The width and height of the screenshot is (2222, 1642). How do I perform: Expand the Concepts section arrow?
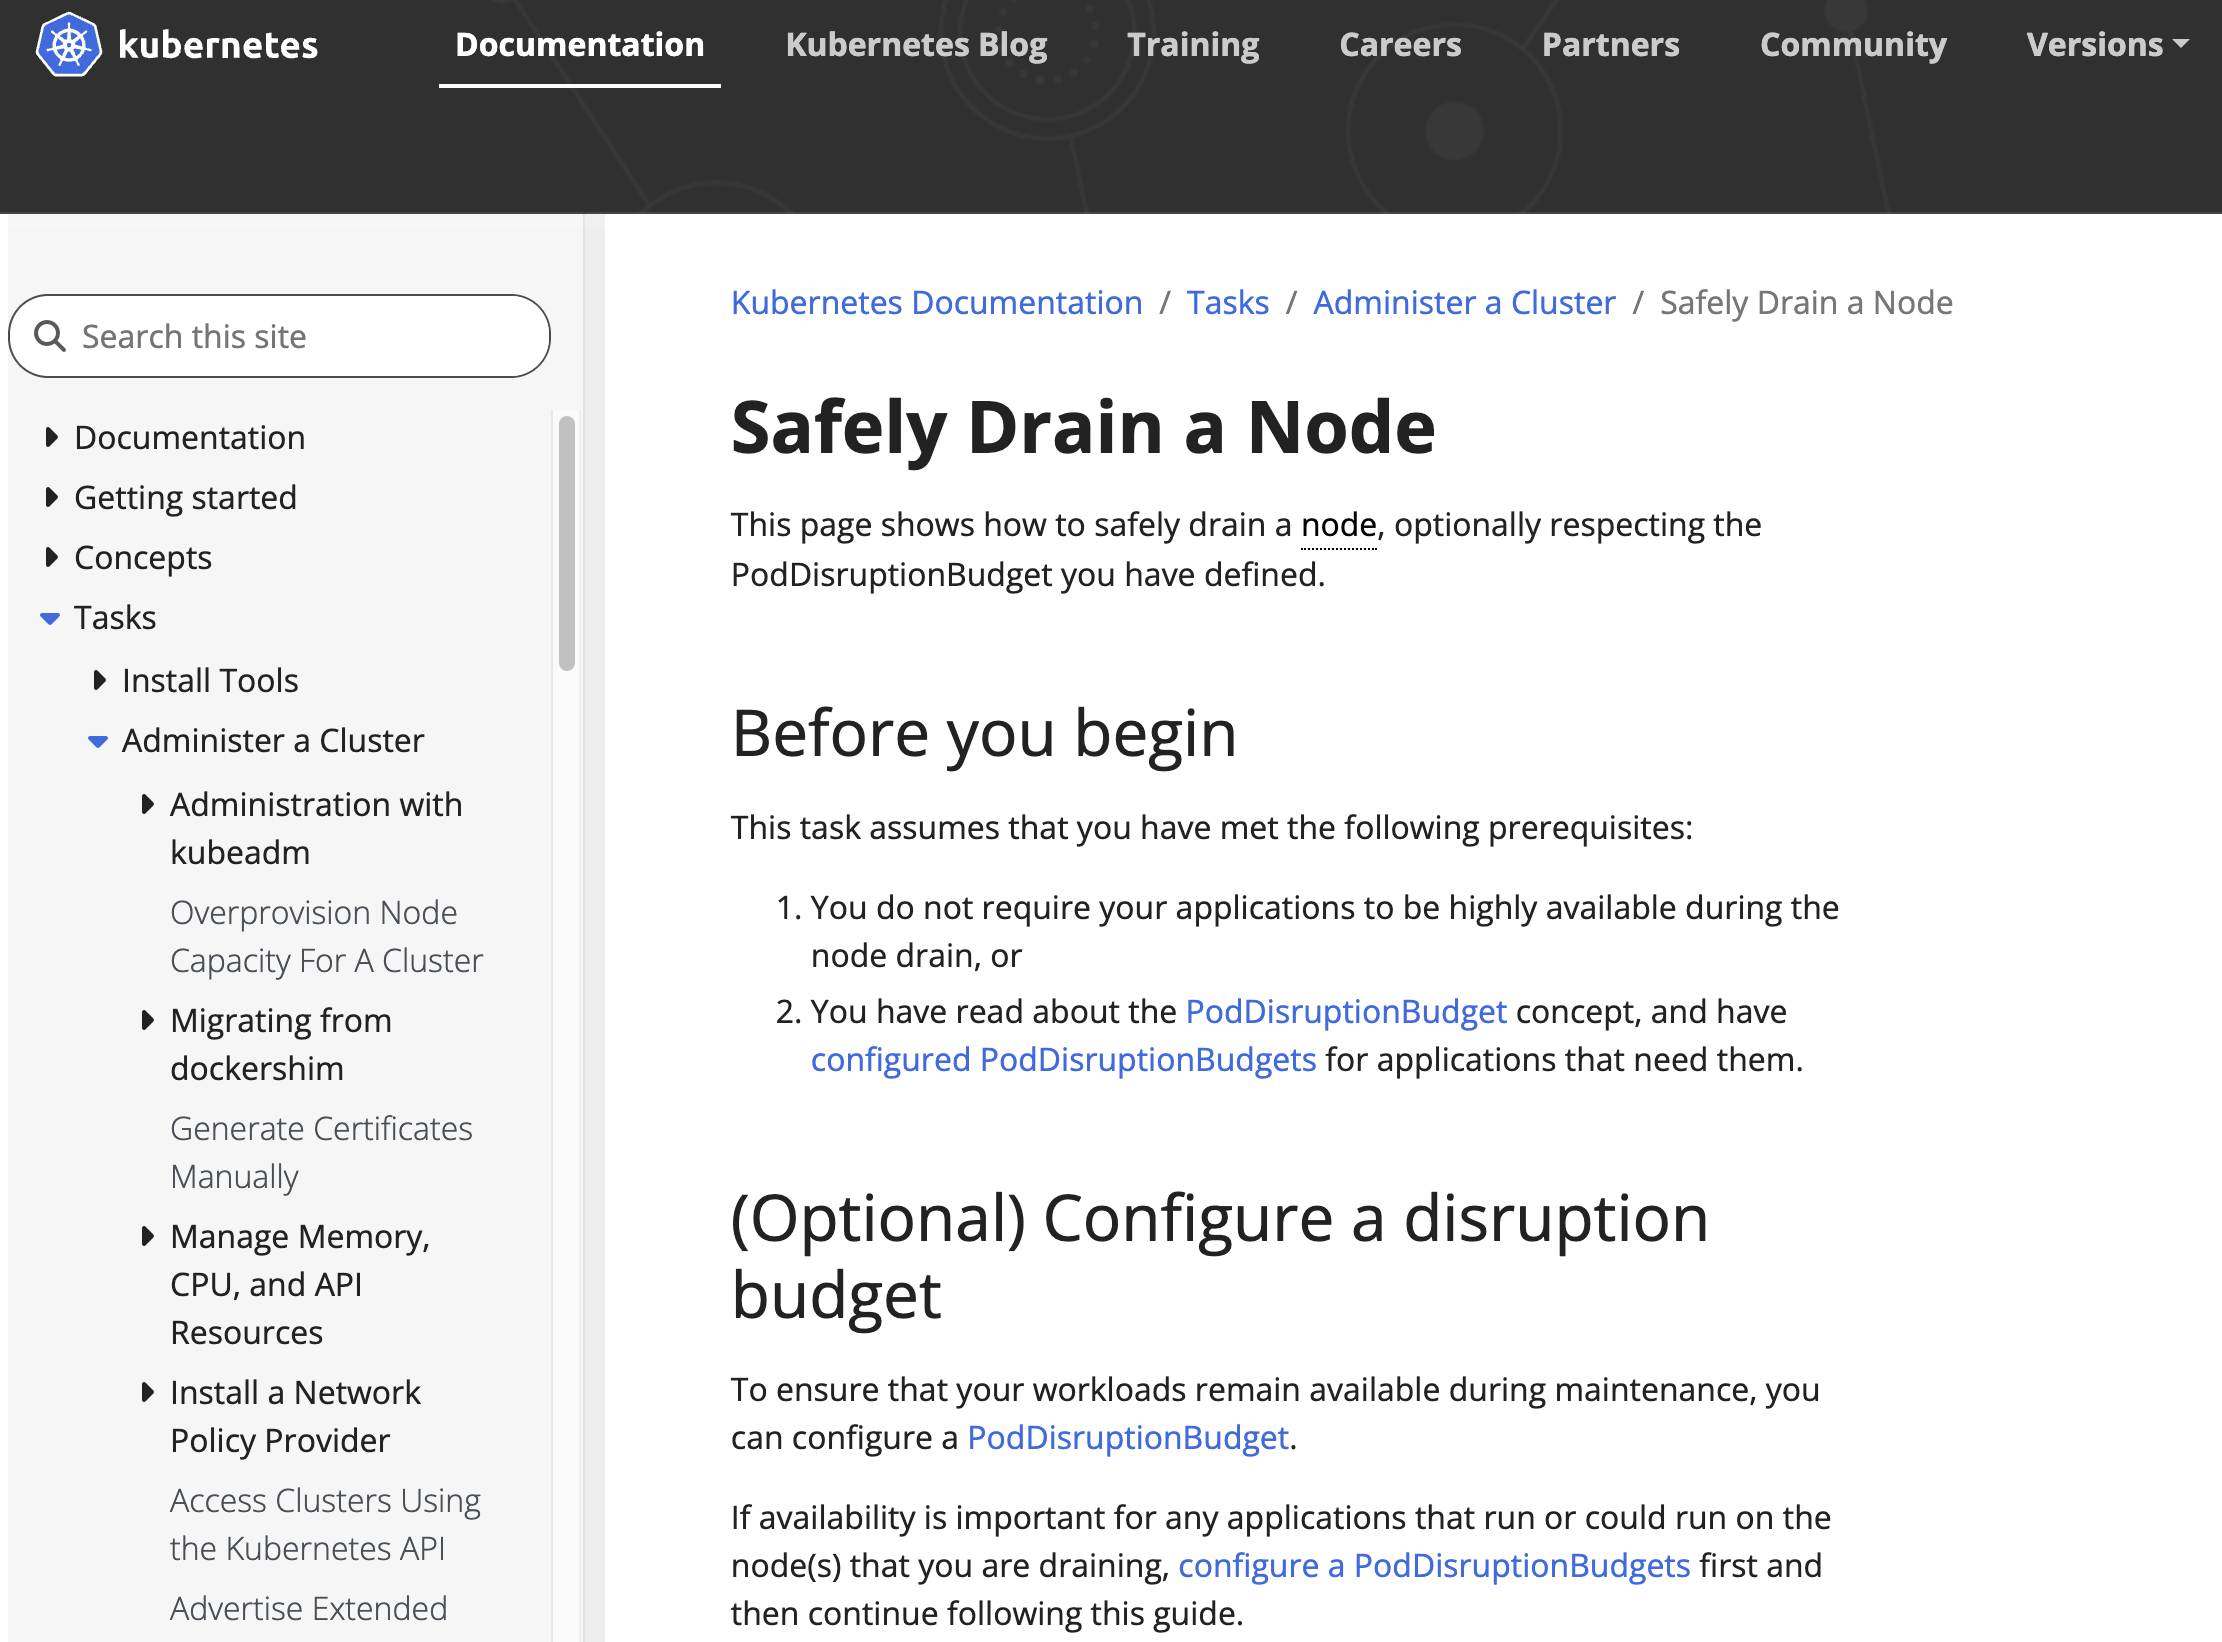point(51,557)
